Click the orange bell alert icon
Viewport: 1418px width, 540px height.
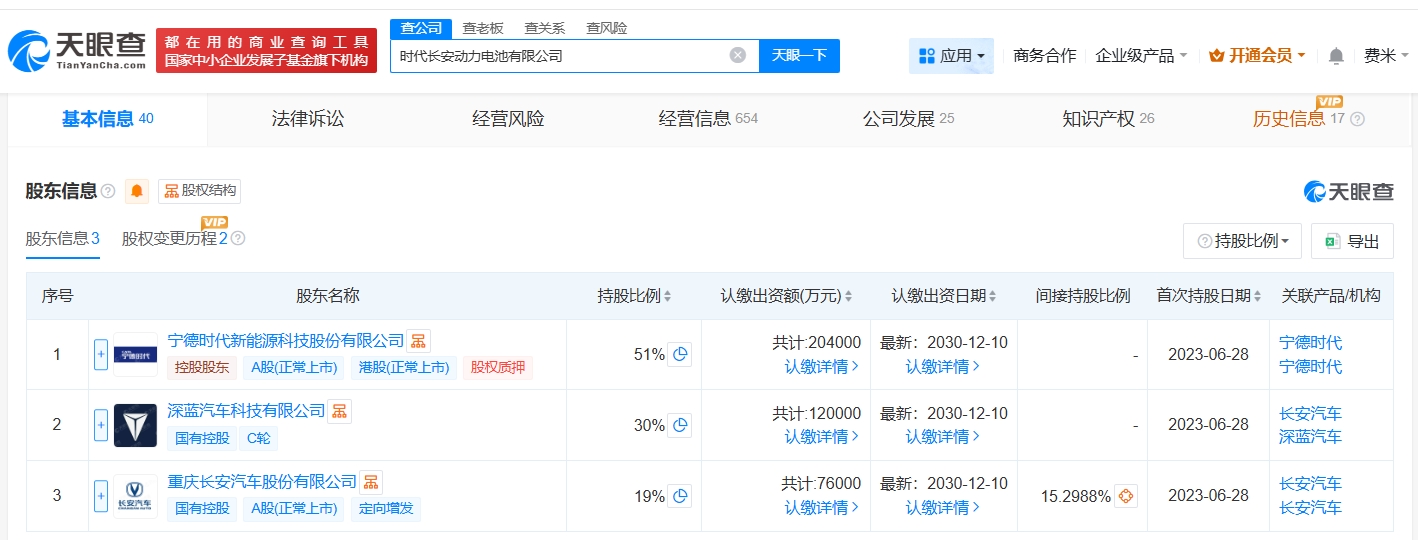[x=137, y=191]
